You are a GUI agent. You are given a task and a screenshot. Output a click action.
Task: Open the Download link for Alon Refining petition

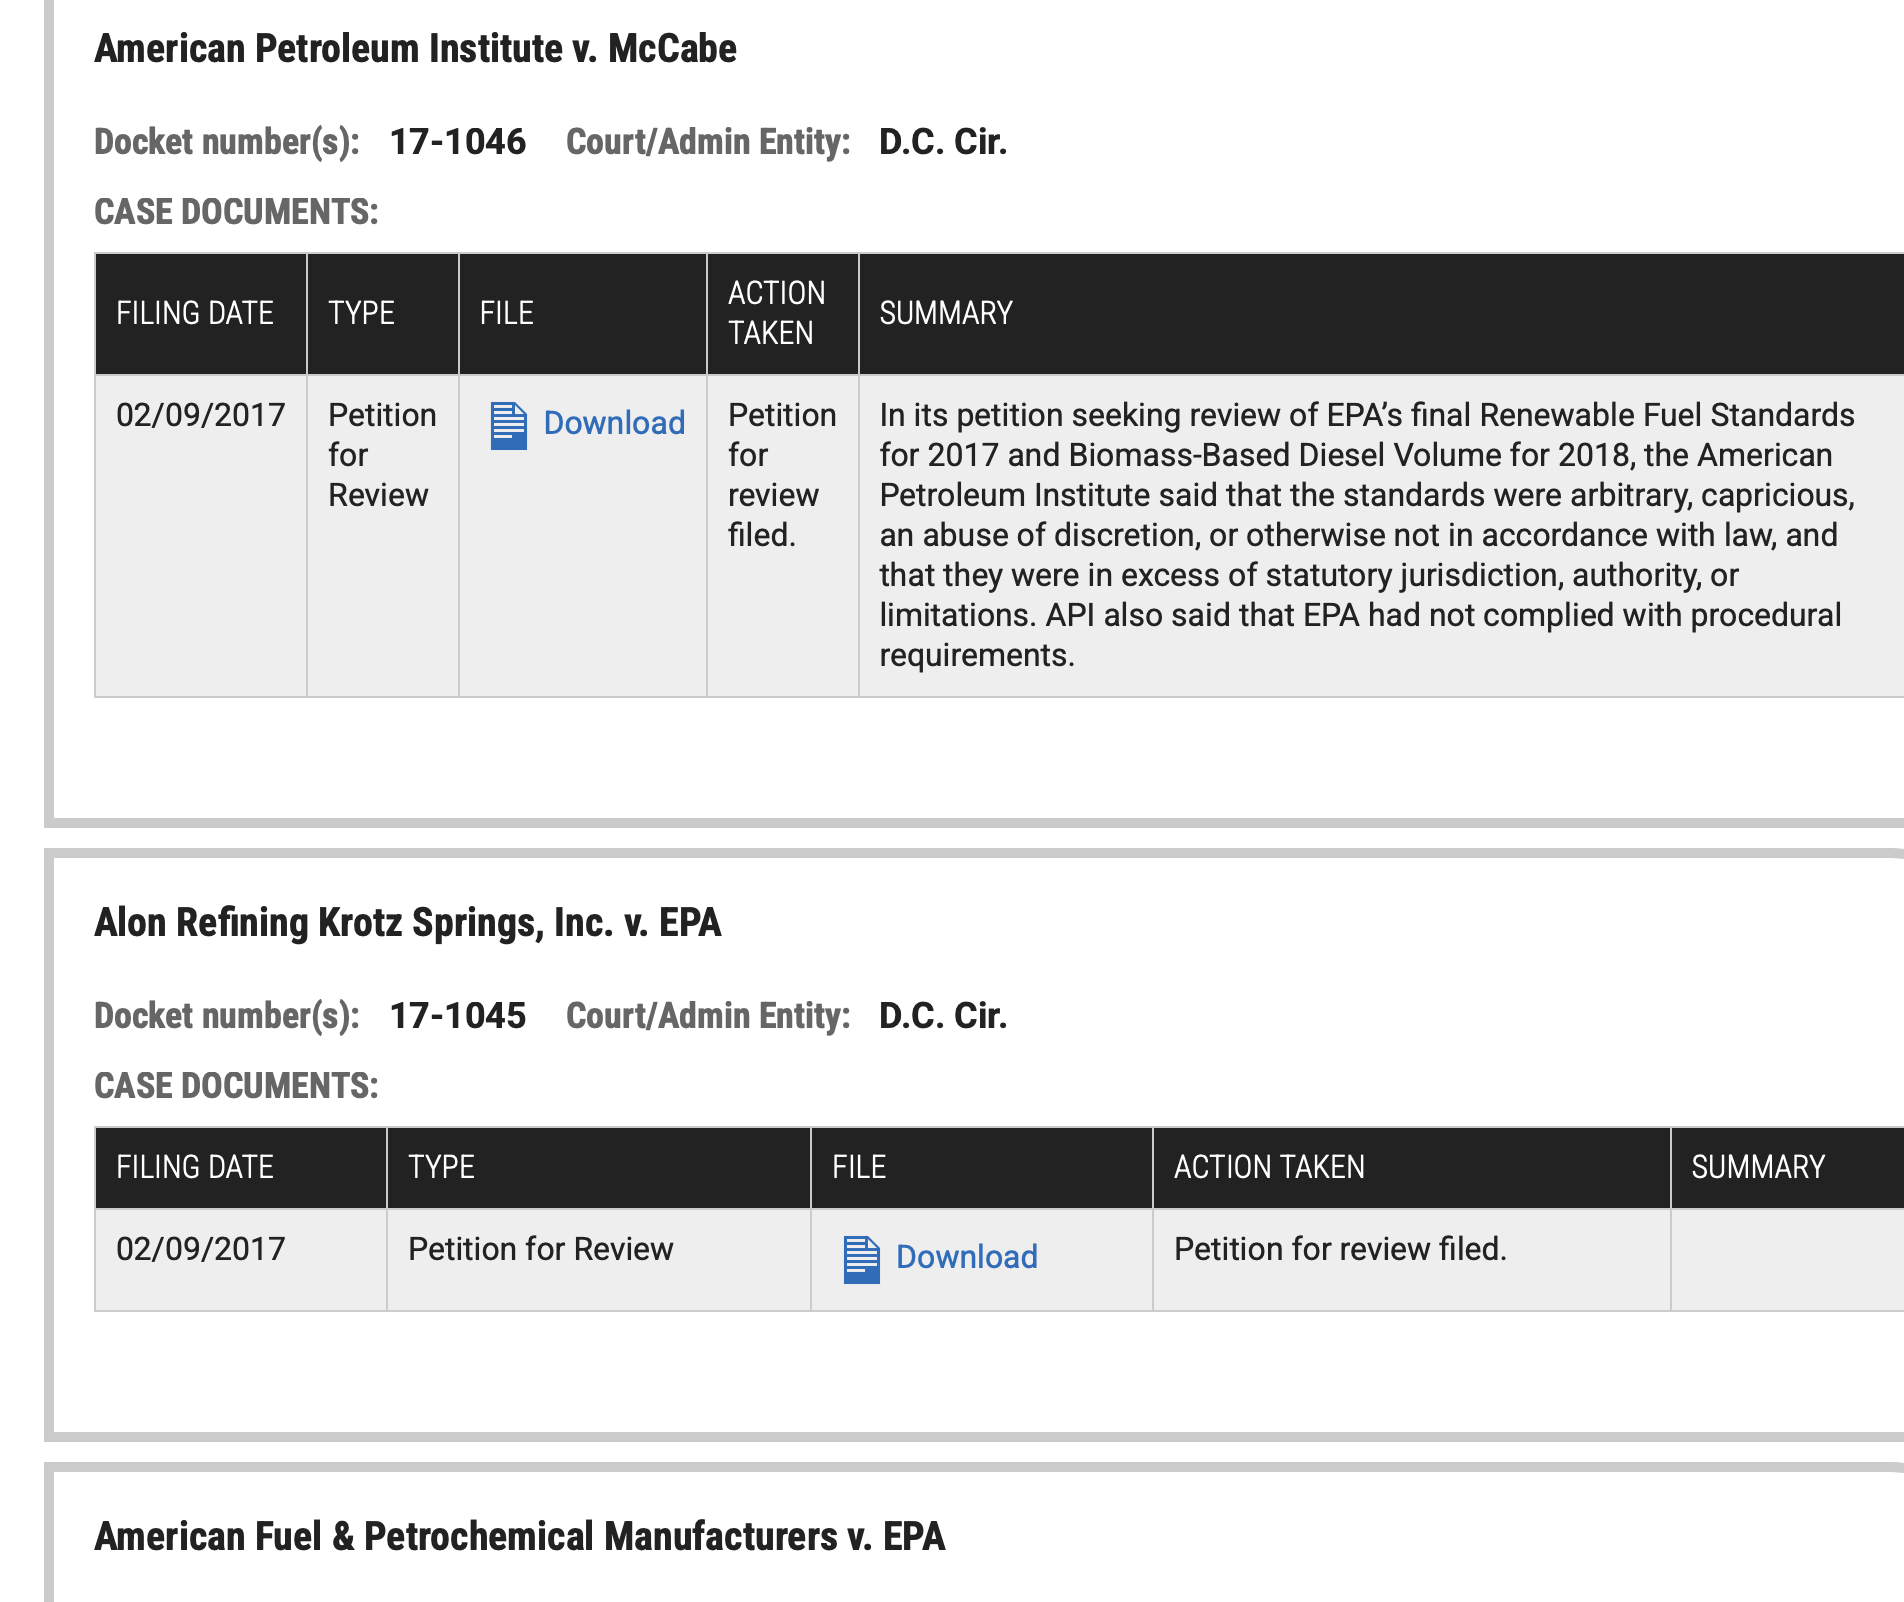[x=966, y=1257]
